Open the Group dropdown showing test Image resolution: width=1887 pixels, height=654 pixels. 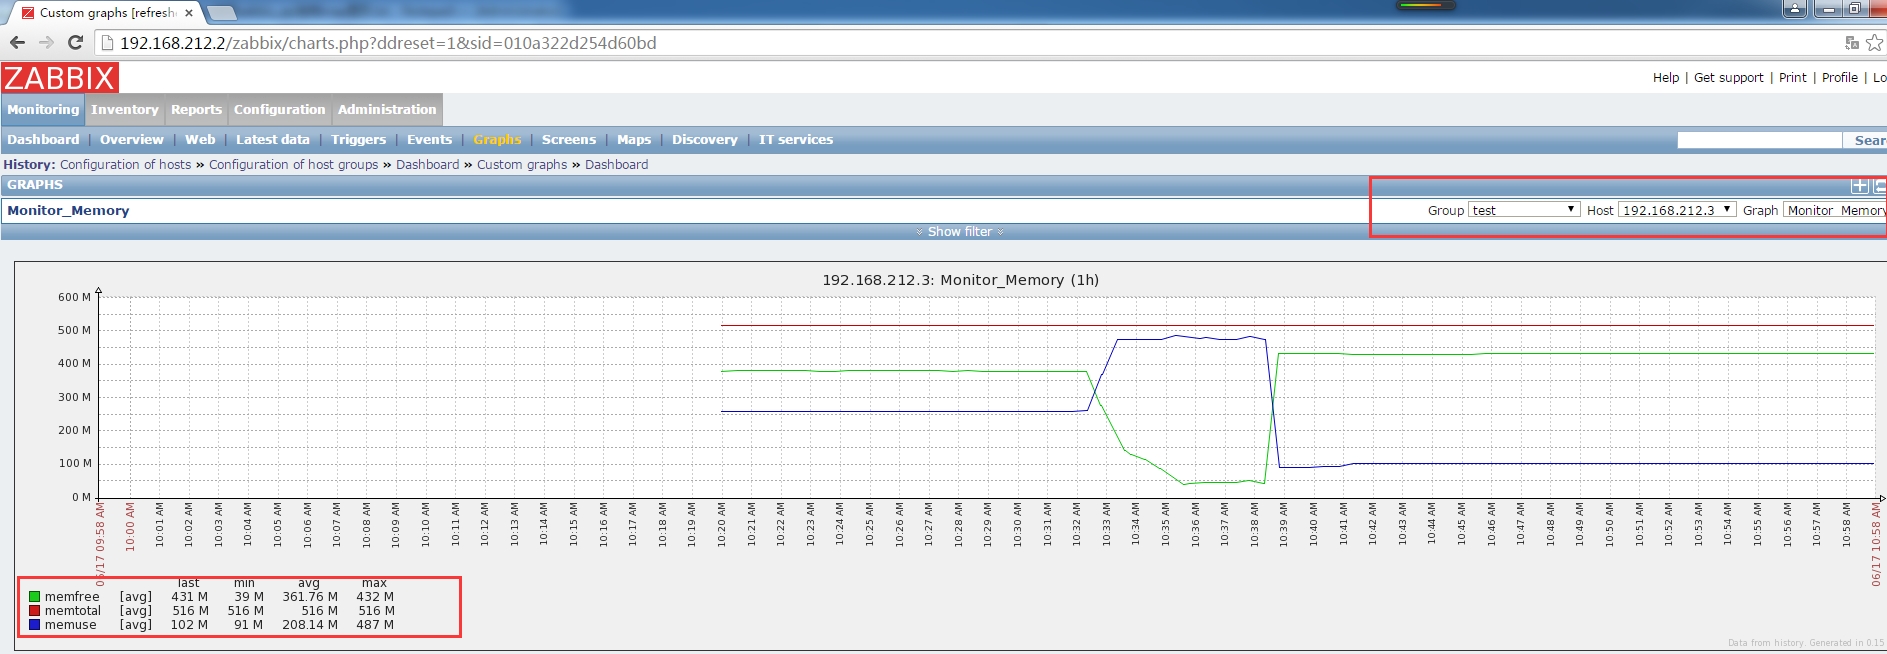(1524, 210)
